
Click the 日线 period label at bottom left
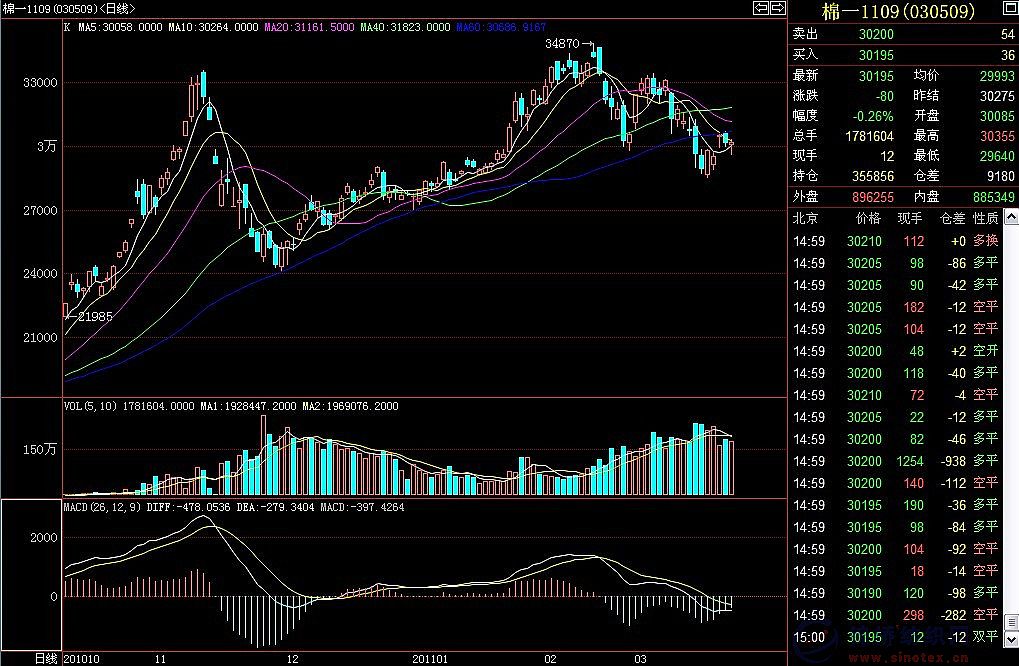(x=46, y=658)
